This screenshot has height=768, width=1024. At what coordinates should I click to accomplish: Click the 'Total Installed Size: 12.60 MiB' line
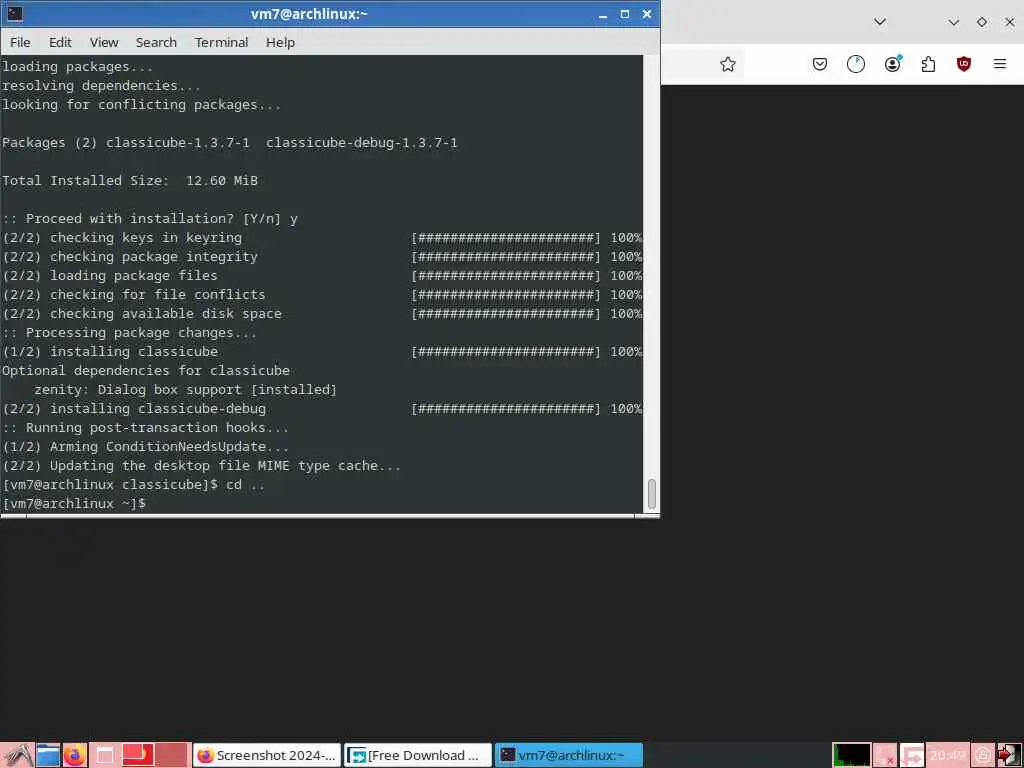tap(130, 181)
